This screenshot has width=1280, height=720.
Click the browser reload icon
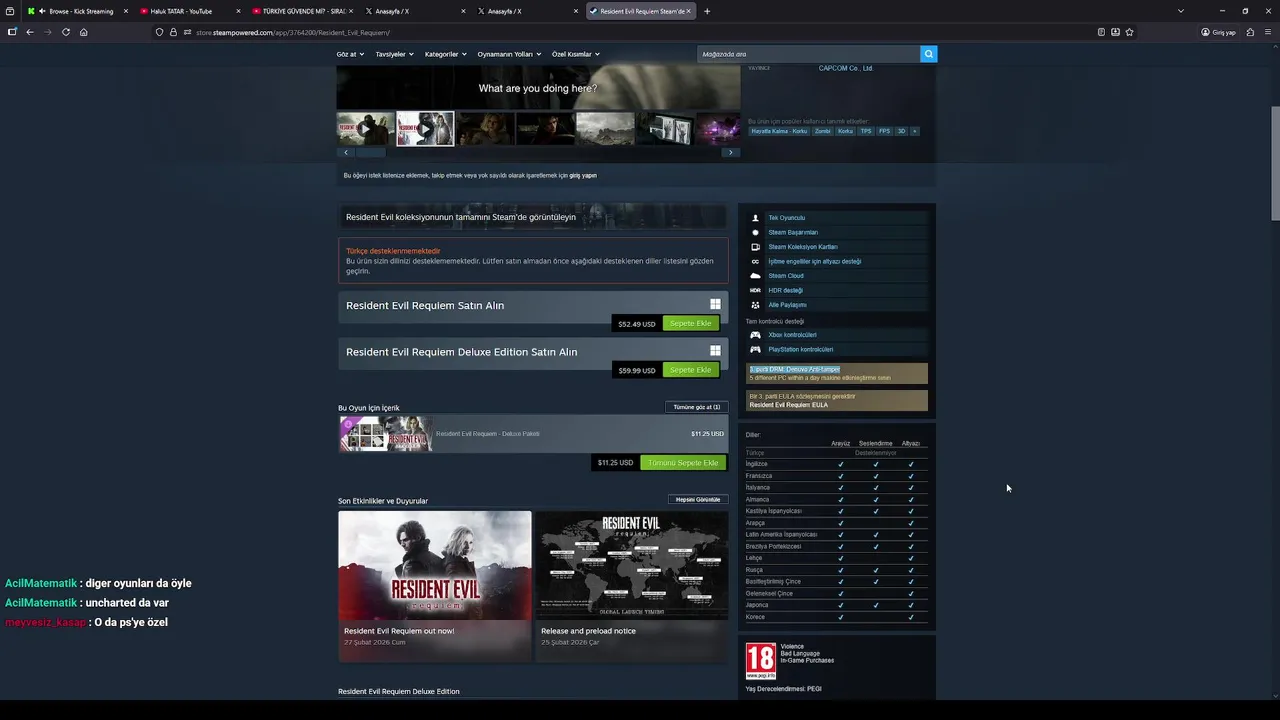(x=66, y=32)
